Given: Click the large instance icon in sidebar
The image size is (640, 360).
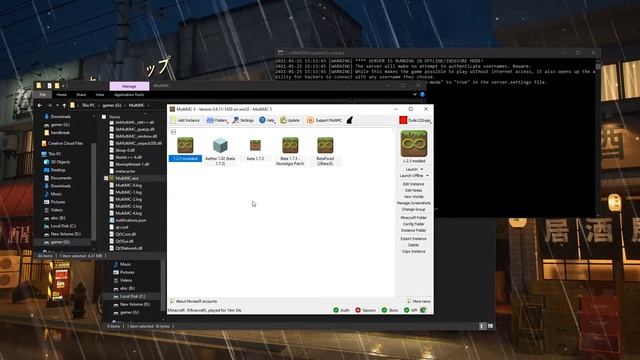Looking at the screenshot, I should [414, 144].
